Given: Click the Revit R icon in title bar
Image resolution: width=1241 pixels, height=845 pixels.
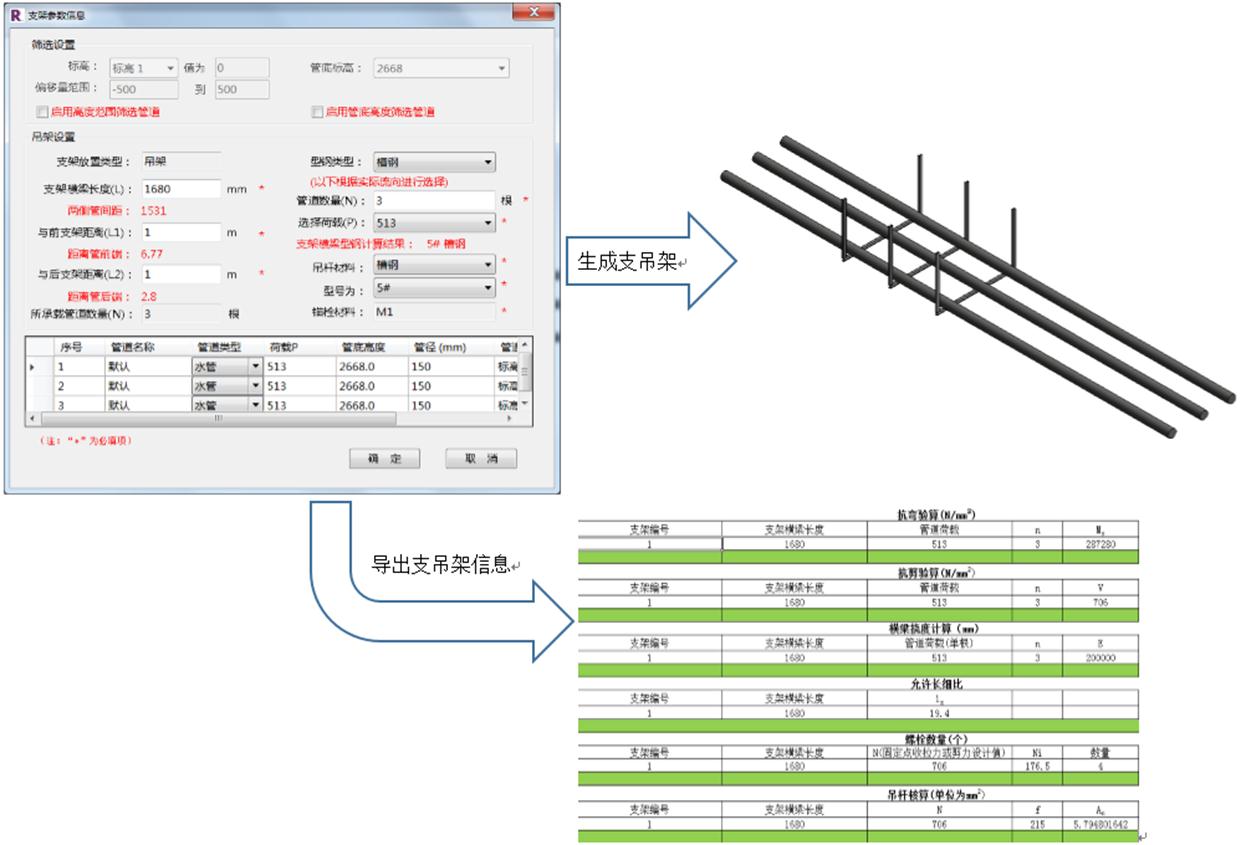Looking at the screenshot, I should point(15,16).
